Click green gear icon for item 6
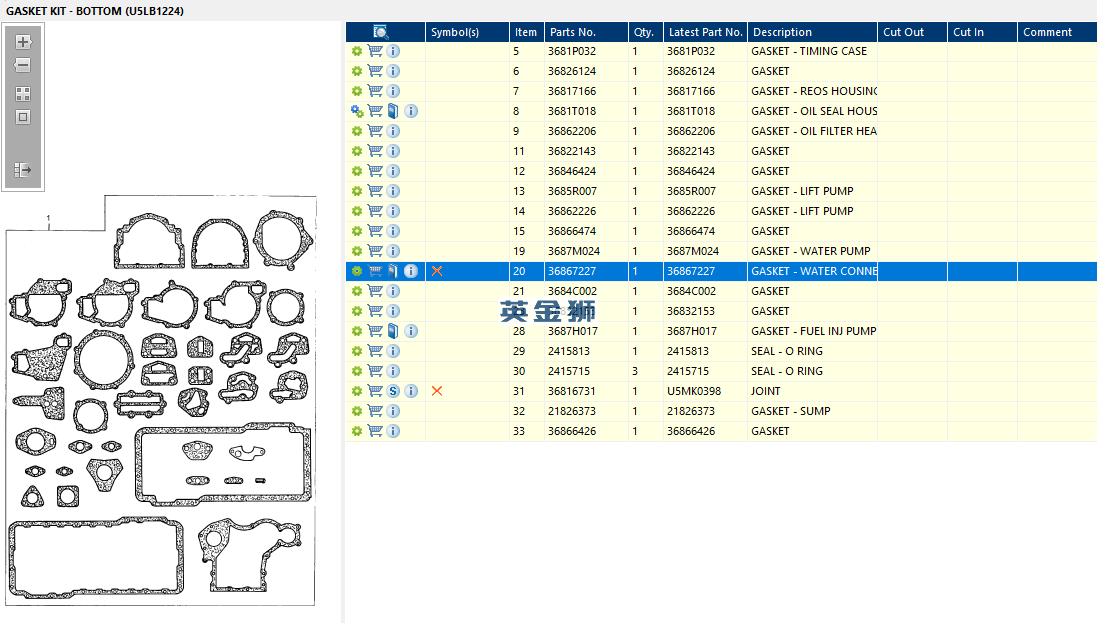Viewport: 1097px width, 623px height. tap(357, 71)
